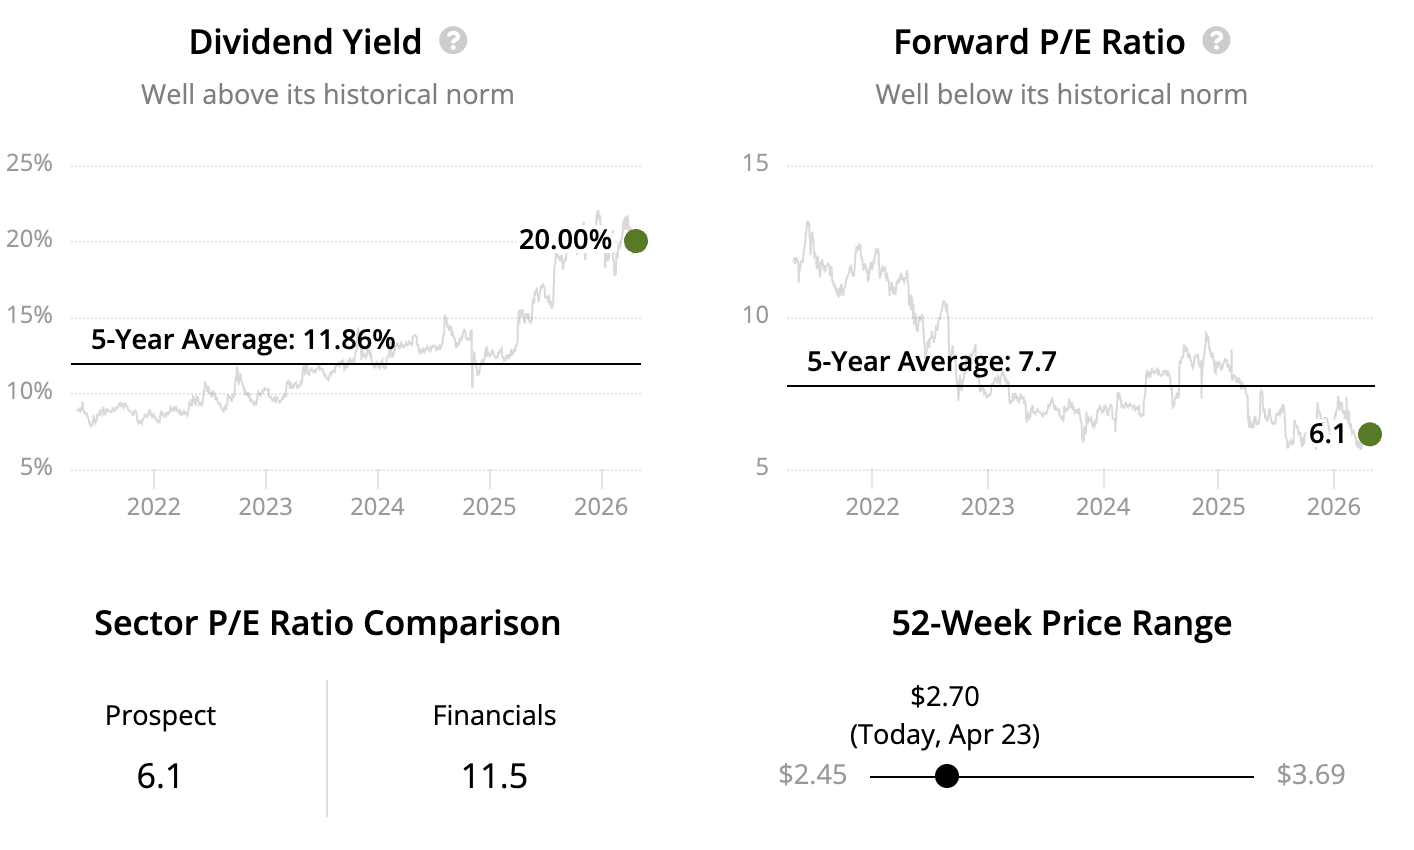1414x850 pixels.
Task: Click the help icon beside Dividend Yield
Action: [x=453, y=41]
